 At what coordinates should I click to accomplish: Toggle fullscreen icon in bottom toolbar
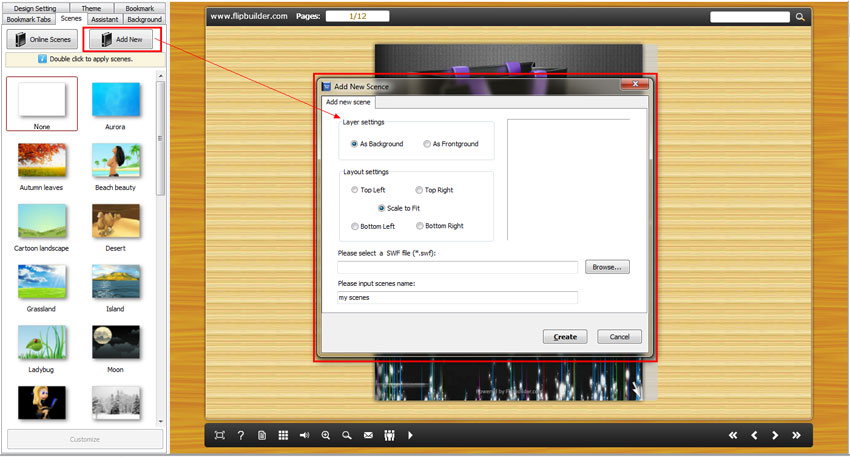click(219, 436)
